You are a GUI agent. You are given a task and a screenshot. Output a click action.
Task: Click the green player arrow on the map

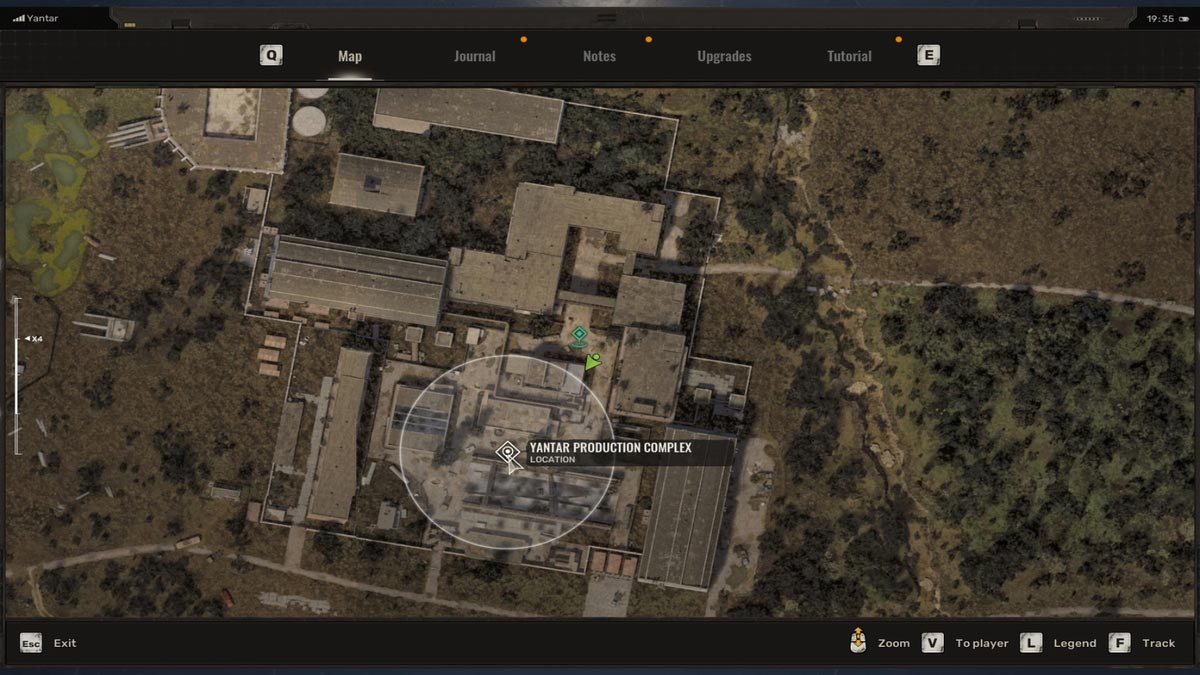(594, 359)
